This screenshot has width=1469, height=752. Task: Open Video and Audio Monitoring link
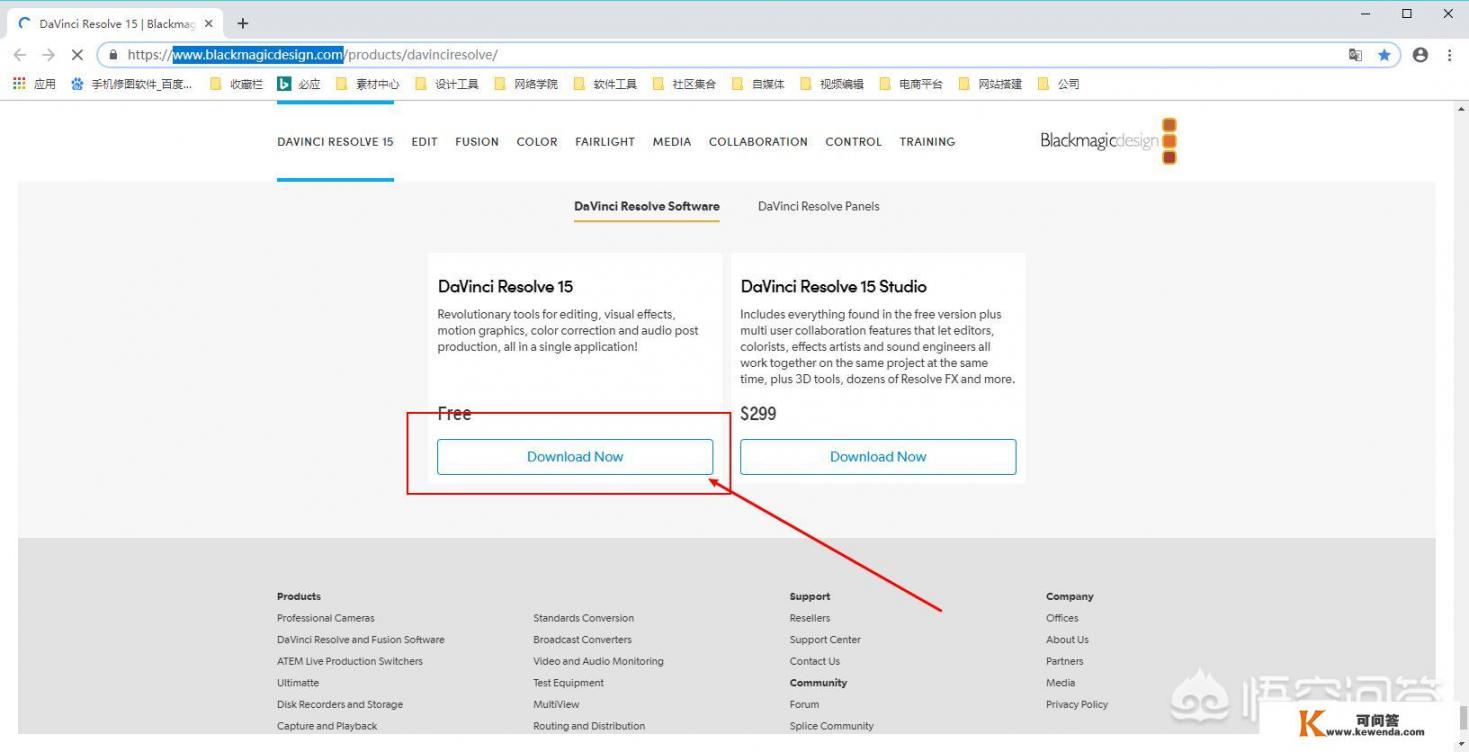[598, 661]
